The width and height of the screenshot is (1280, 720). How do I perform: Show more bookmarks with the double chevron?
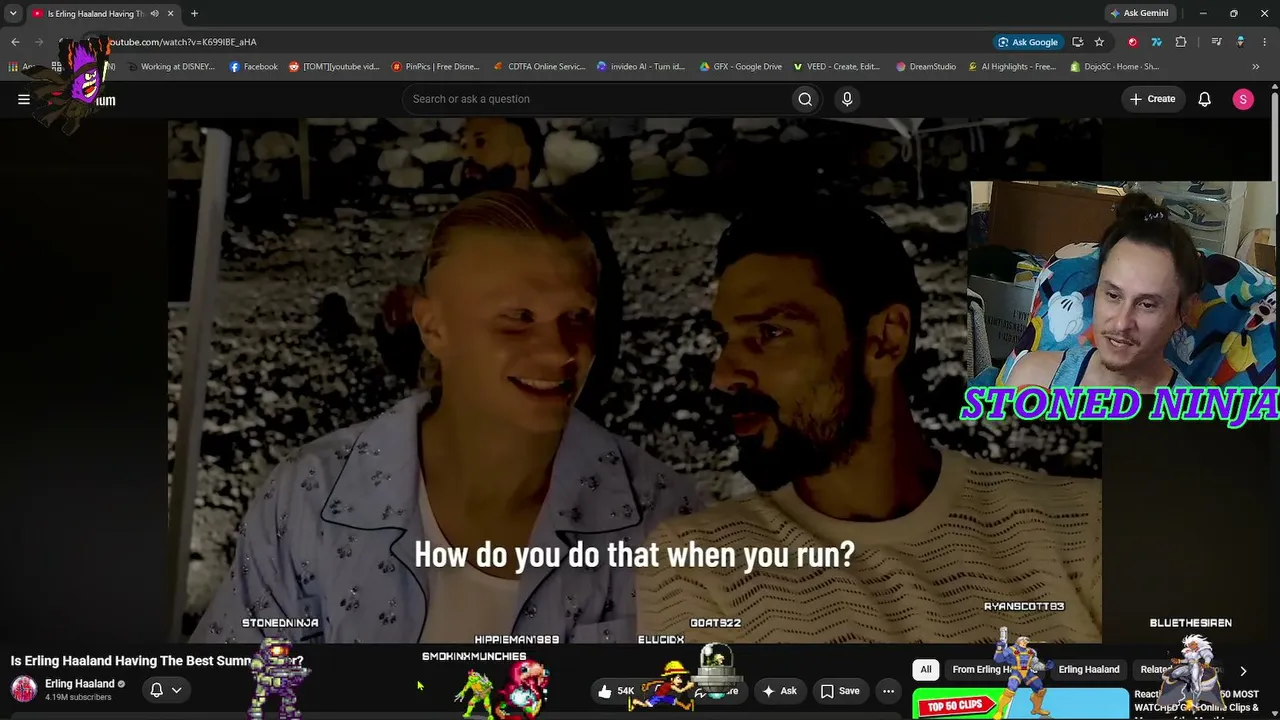tap(1257, 67)
